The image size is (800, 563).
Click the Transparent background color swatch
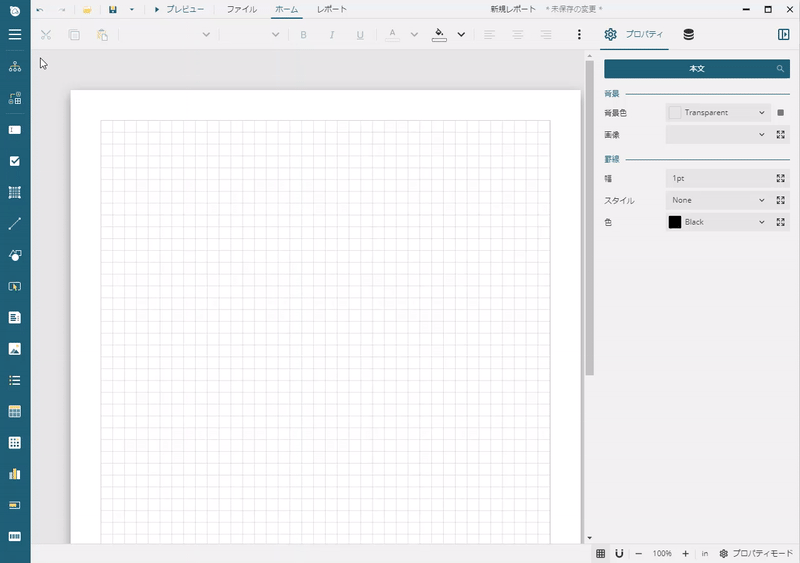coord(674,112)
